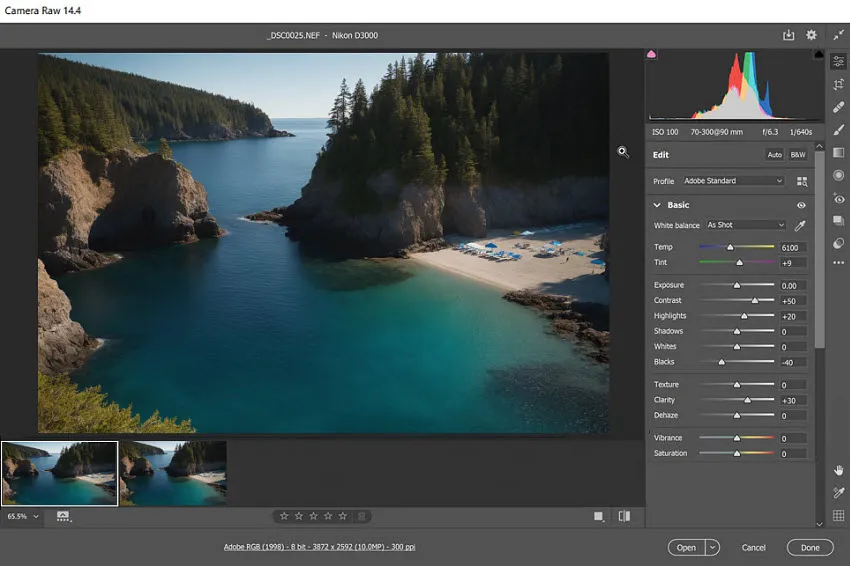Select the Red Eye removal tool

838,198
